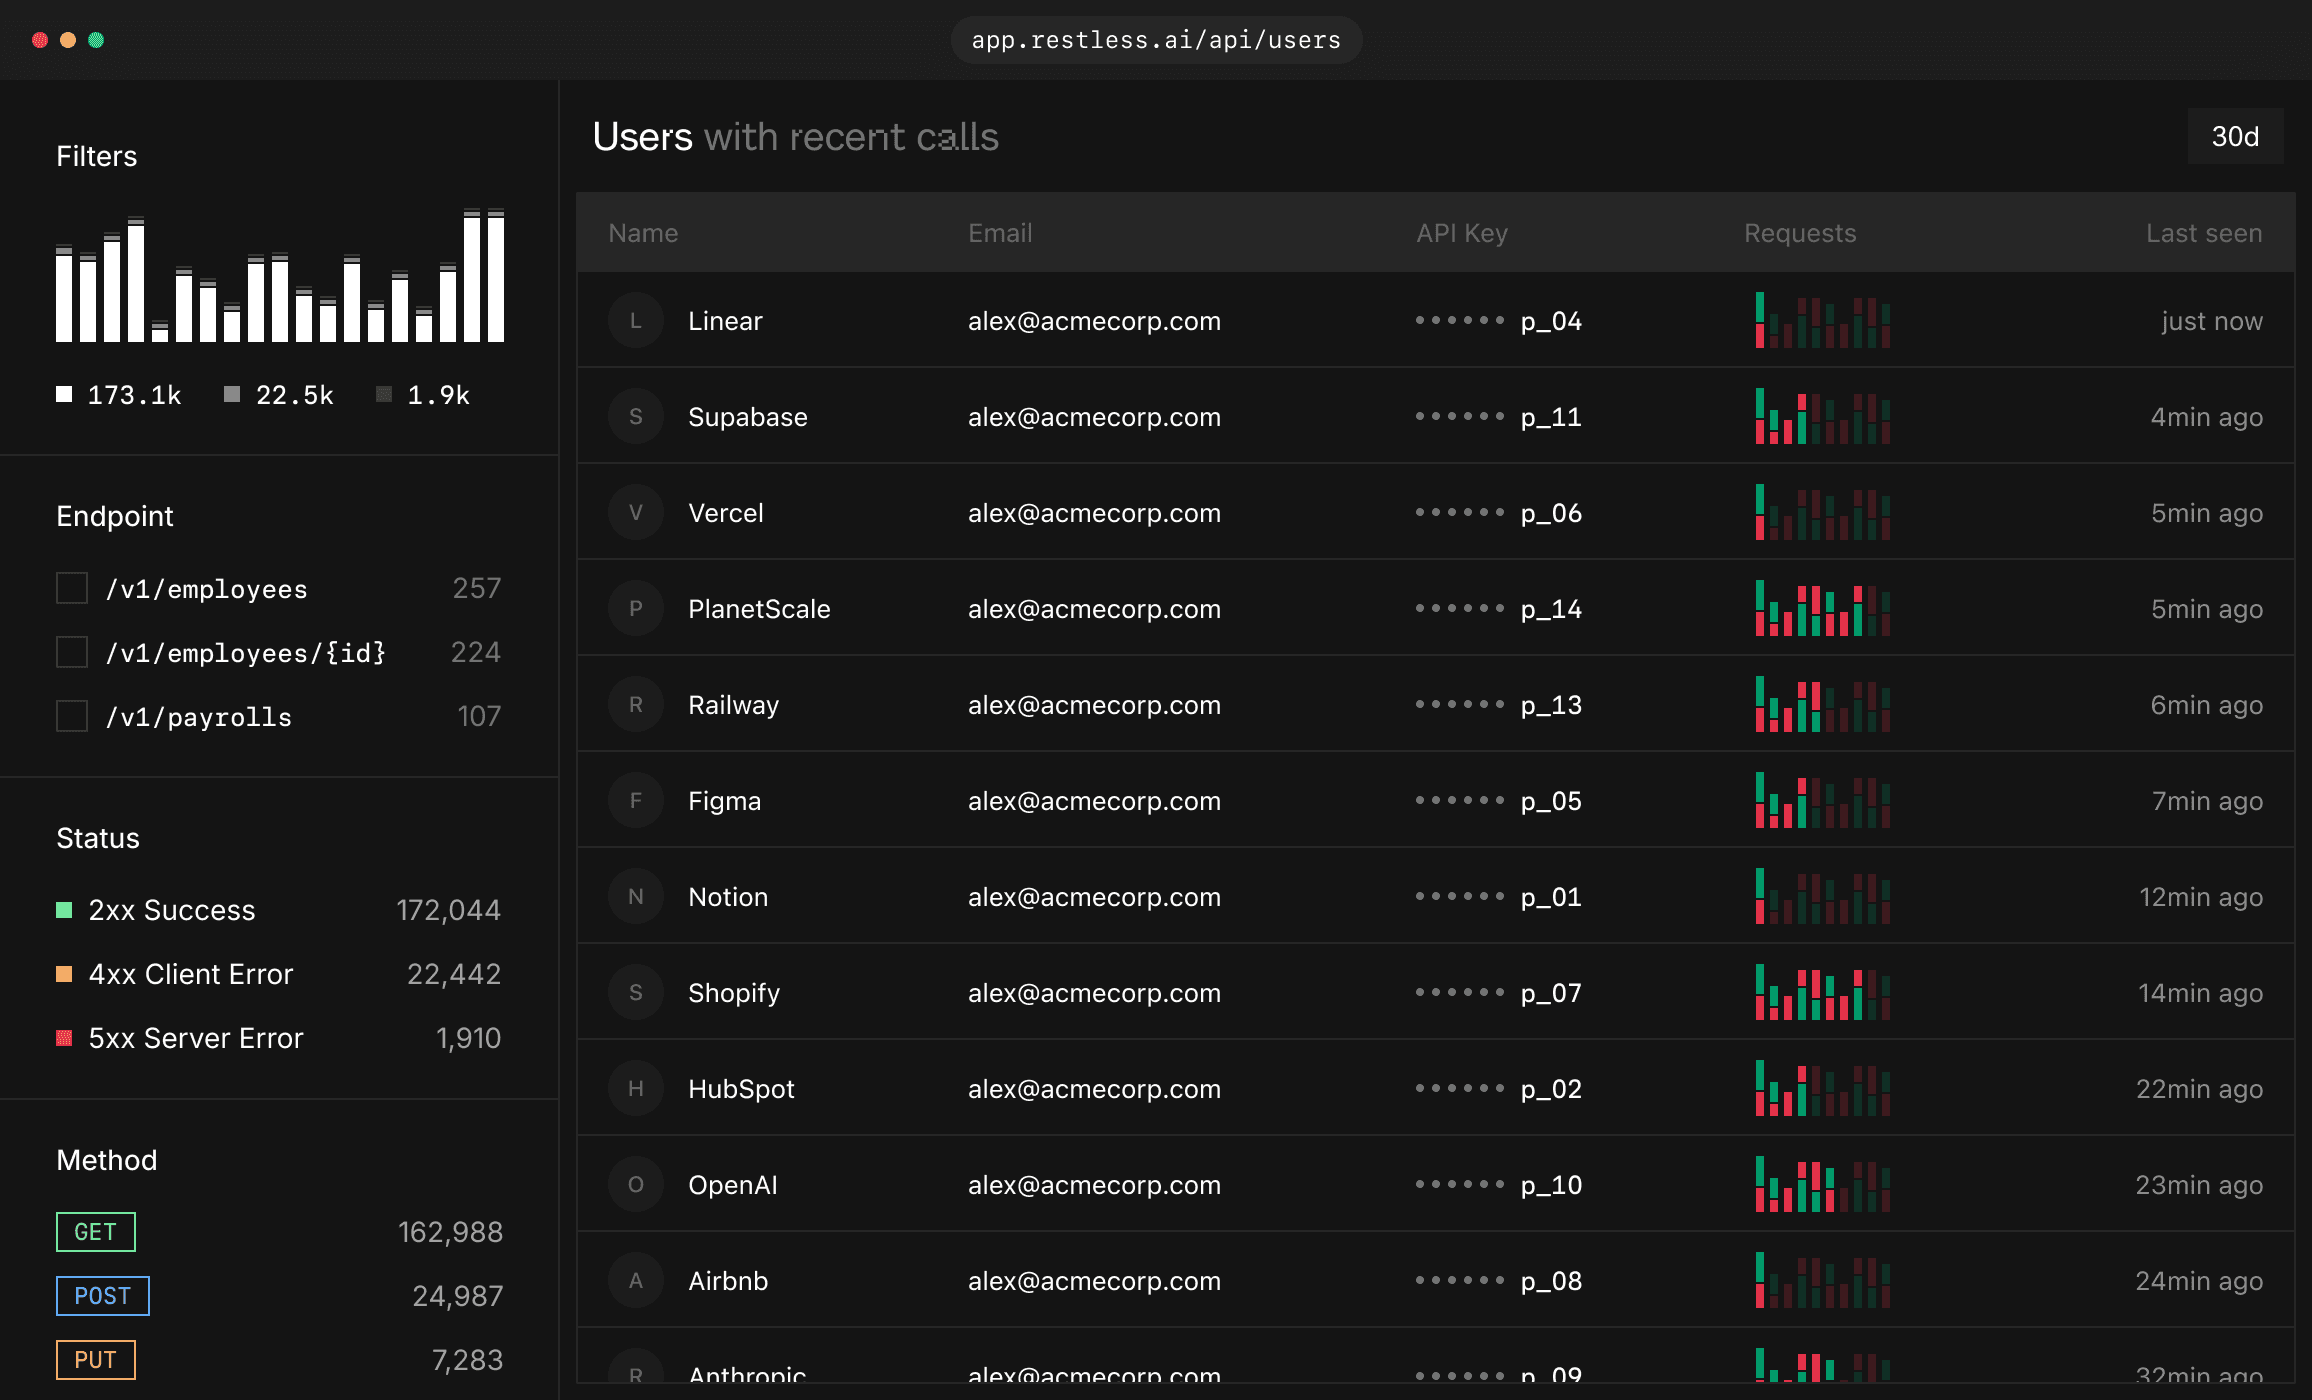Click the Filters histogram chart
2312x1400 pixels.
[280, 275]
